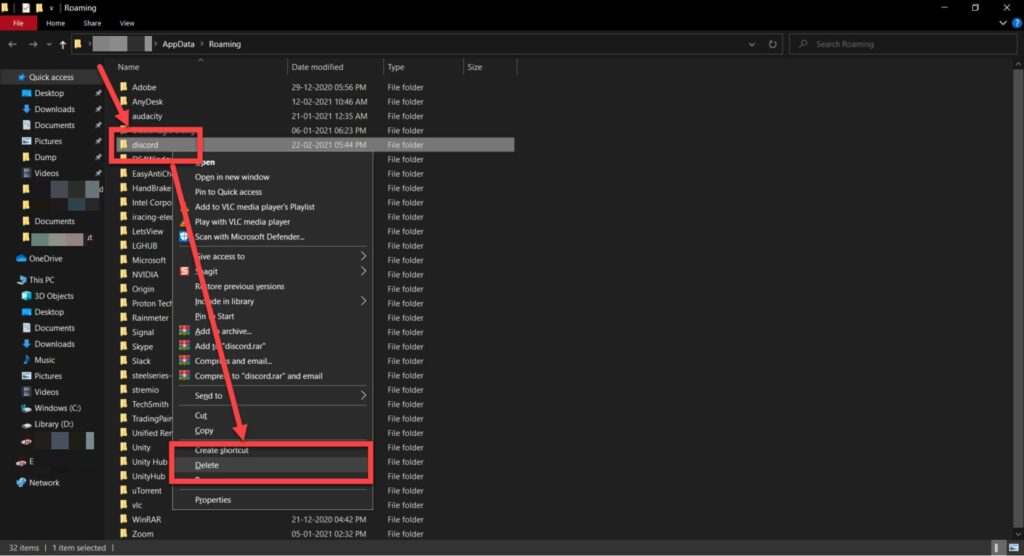Sort by Date modified column
The image size is (1024, 556).
[x=317, y=67]
